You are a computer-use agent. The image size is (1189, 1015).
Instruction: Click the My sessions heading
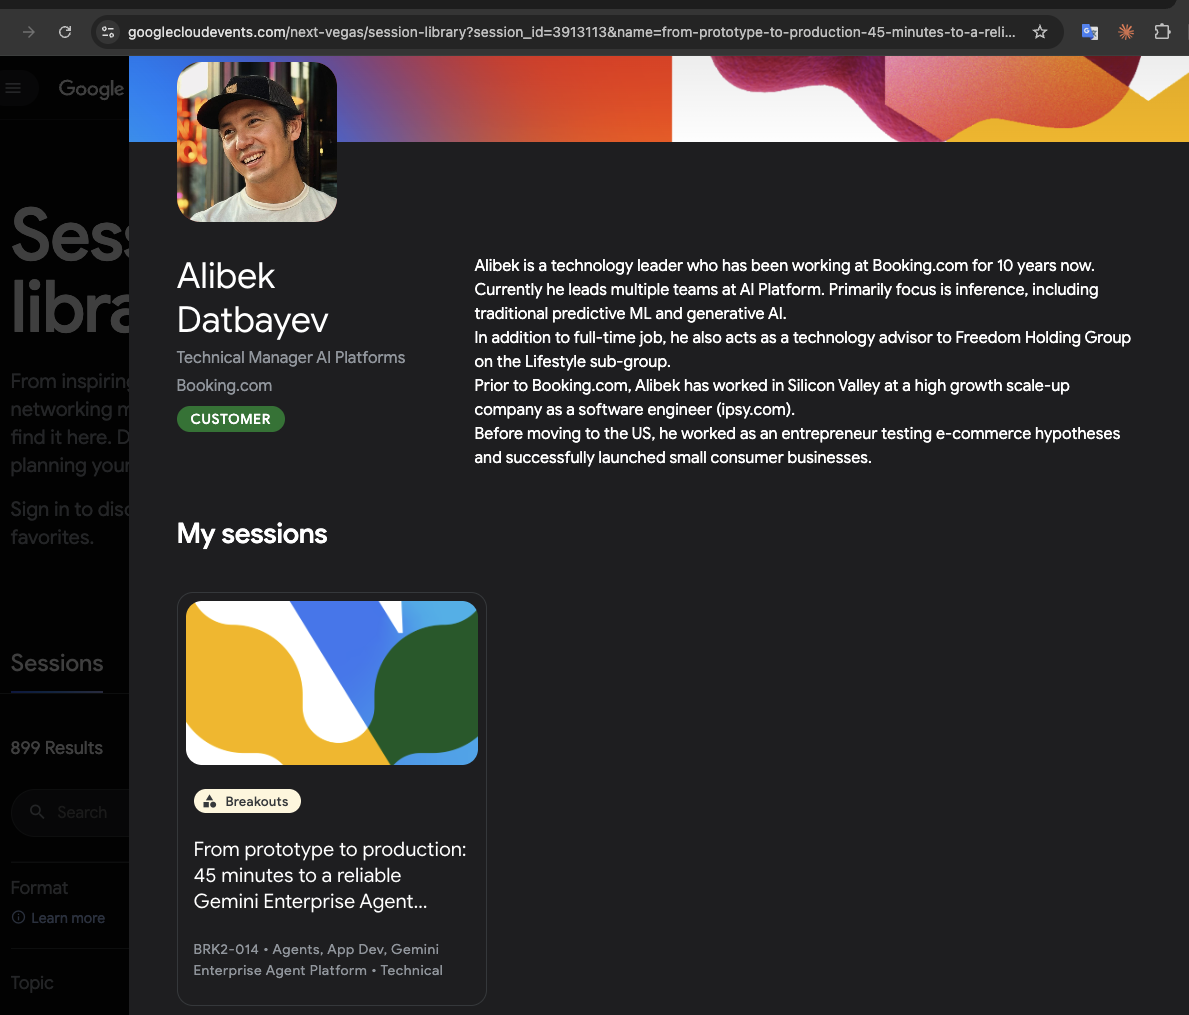252,534
